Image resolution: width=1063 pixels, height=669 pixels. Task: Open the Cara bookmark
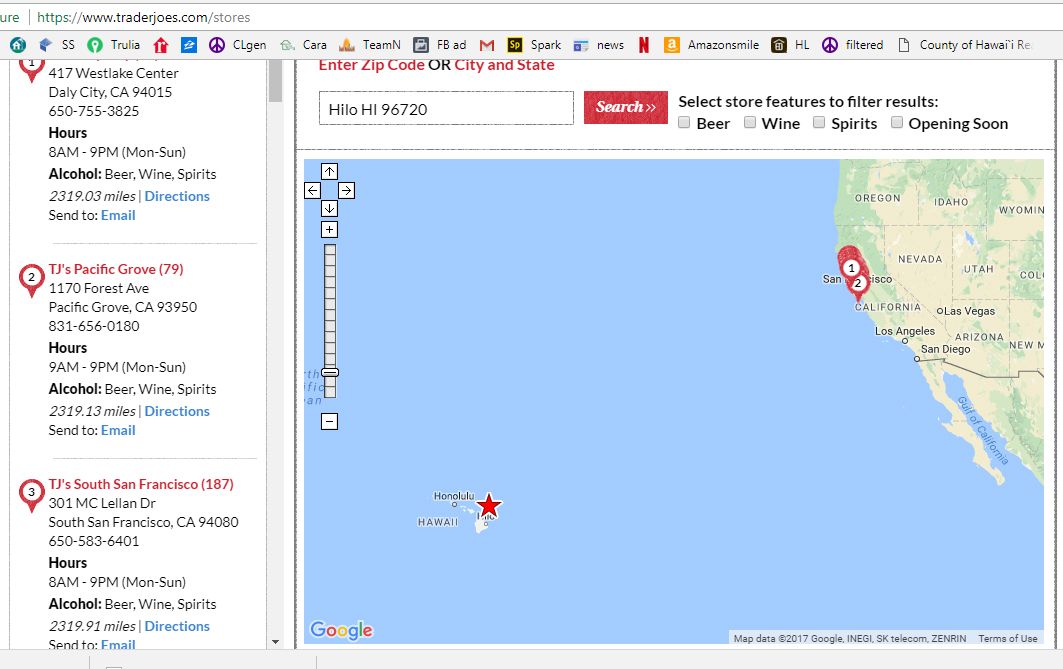coord(303,45)
